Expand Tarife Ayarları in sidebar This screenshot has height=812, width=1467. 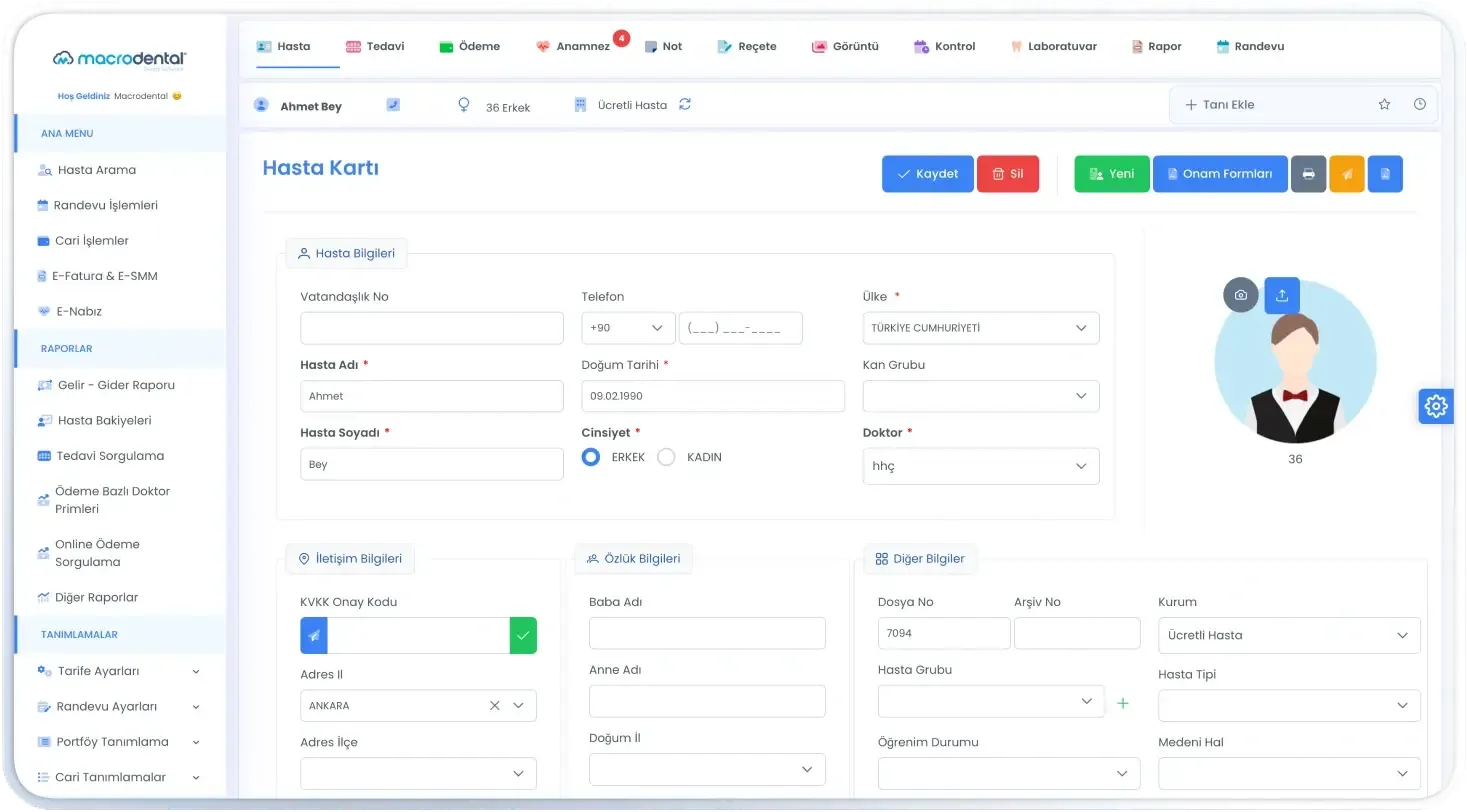(x=118, y=671)
